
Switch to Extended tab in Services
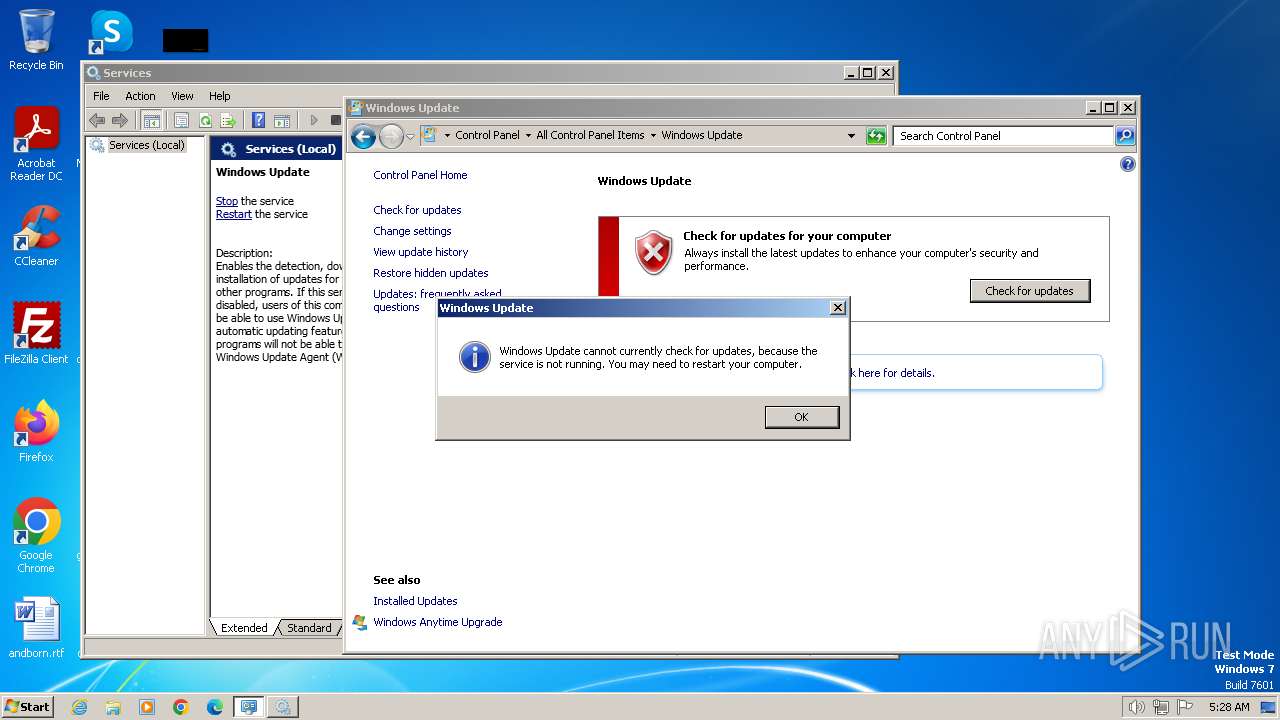click(244, 628)
